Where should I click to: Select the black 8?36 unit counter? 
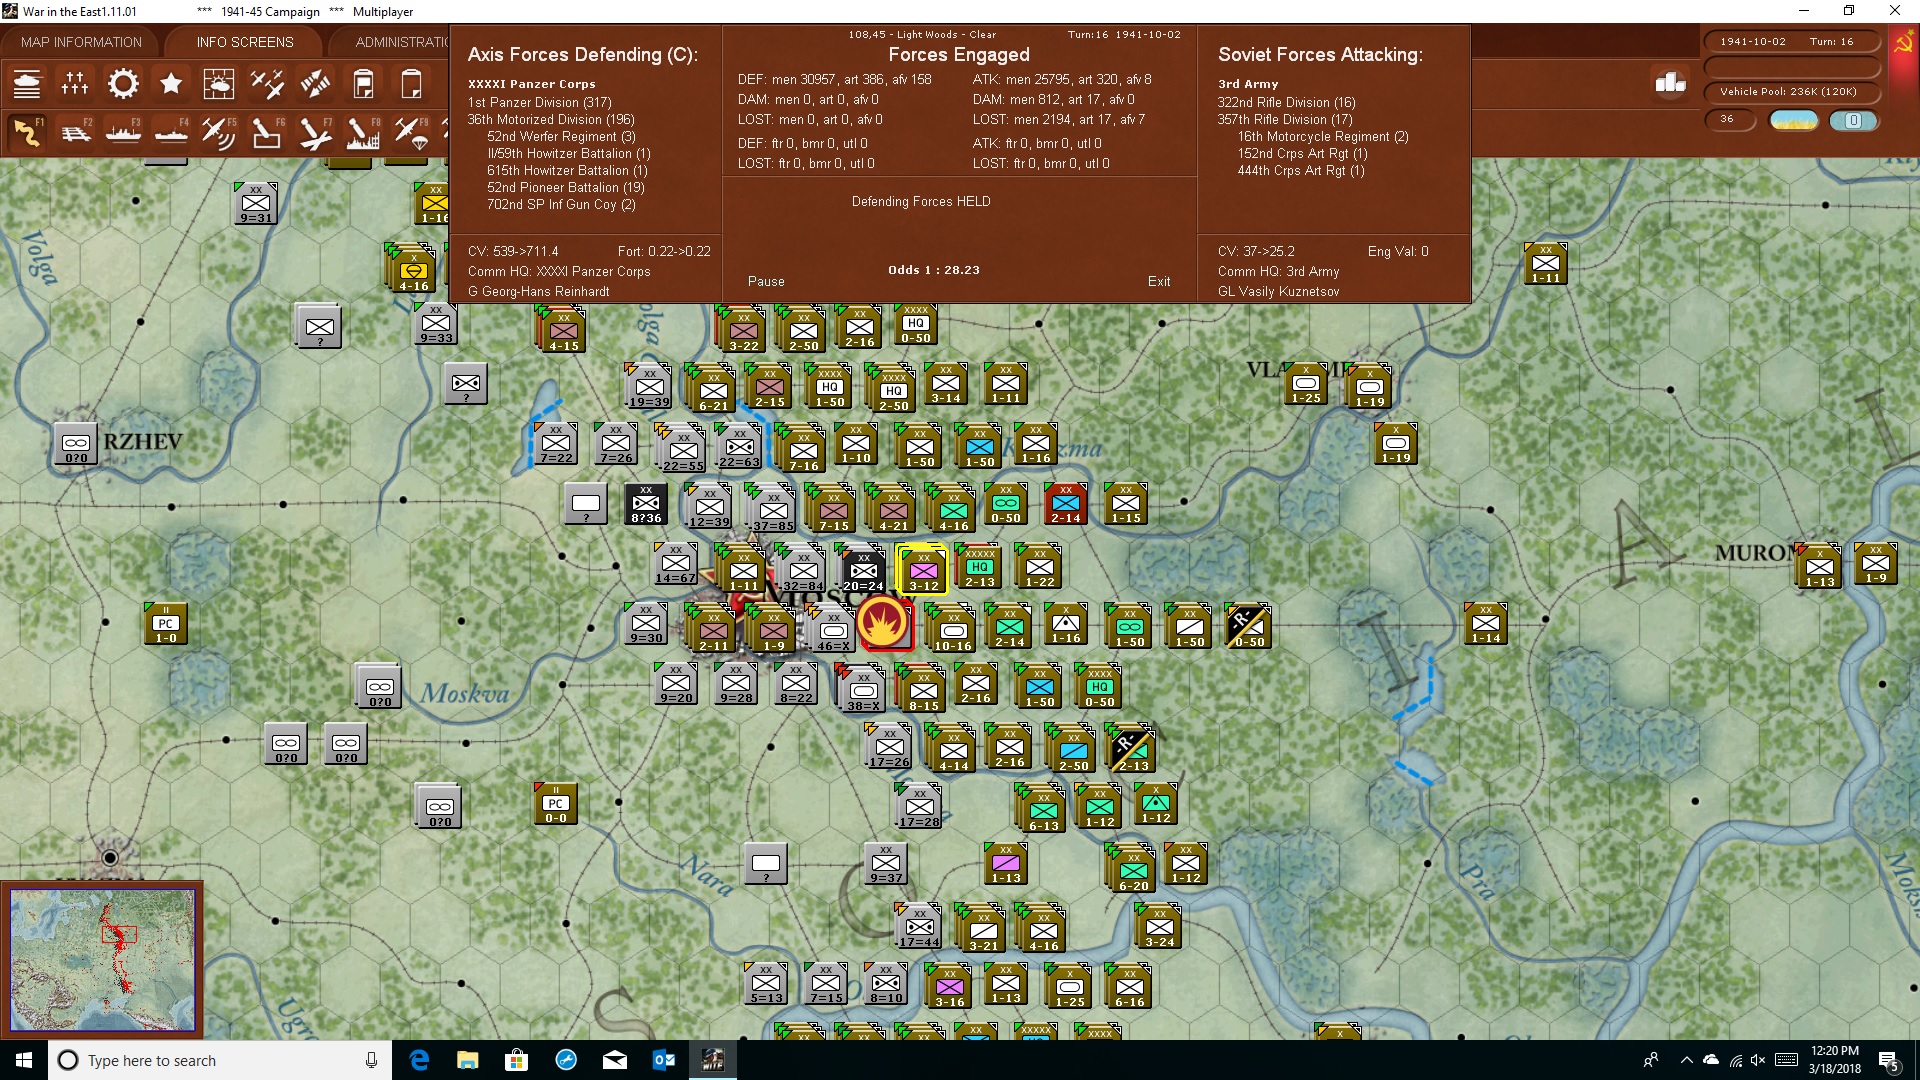tap(646, 505)
